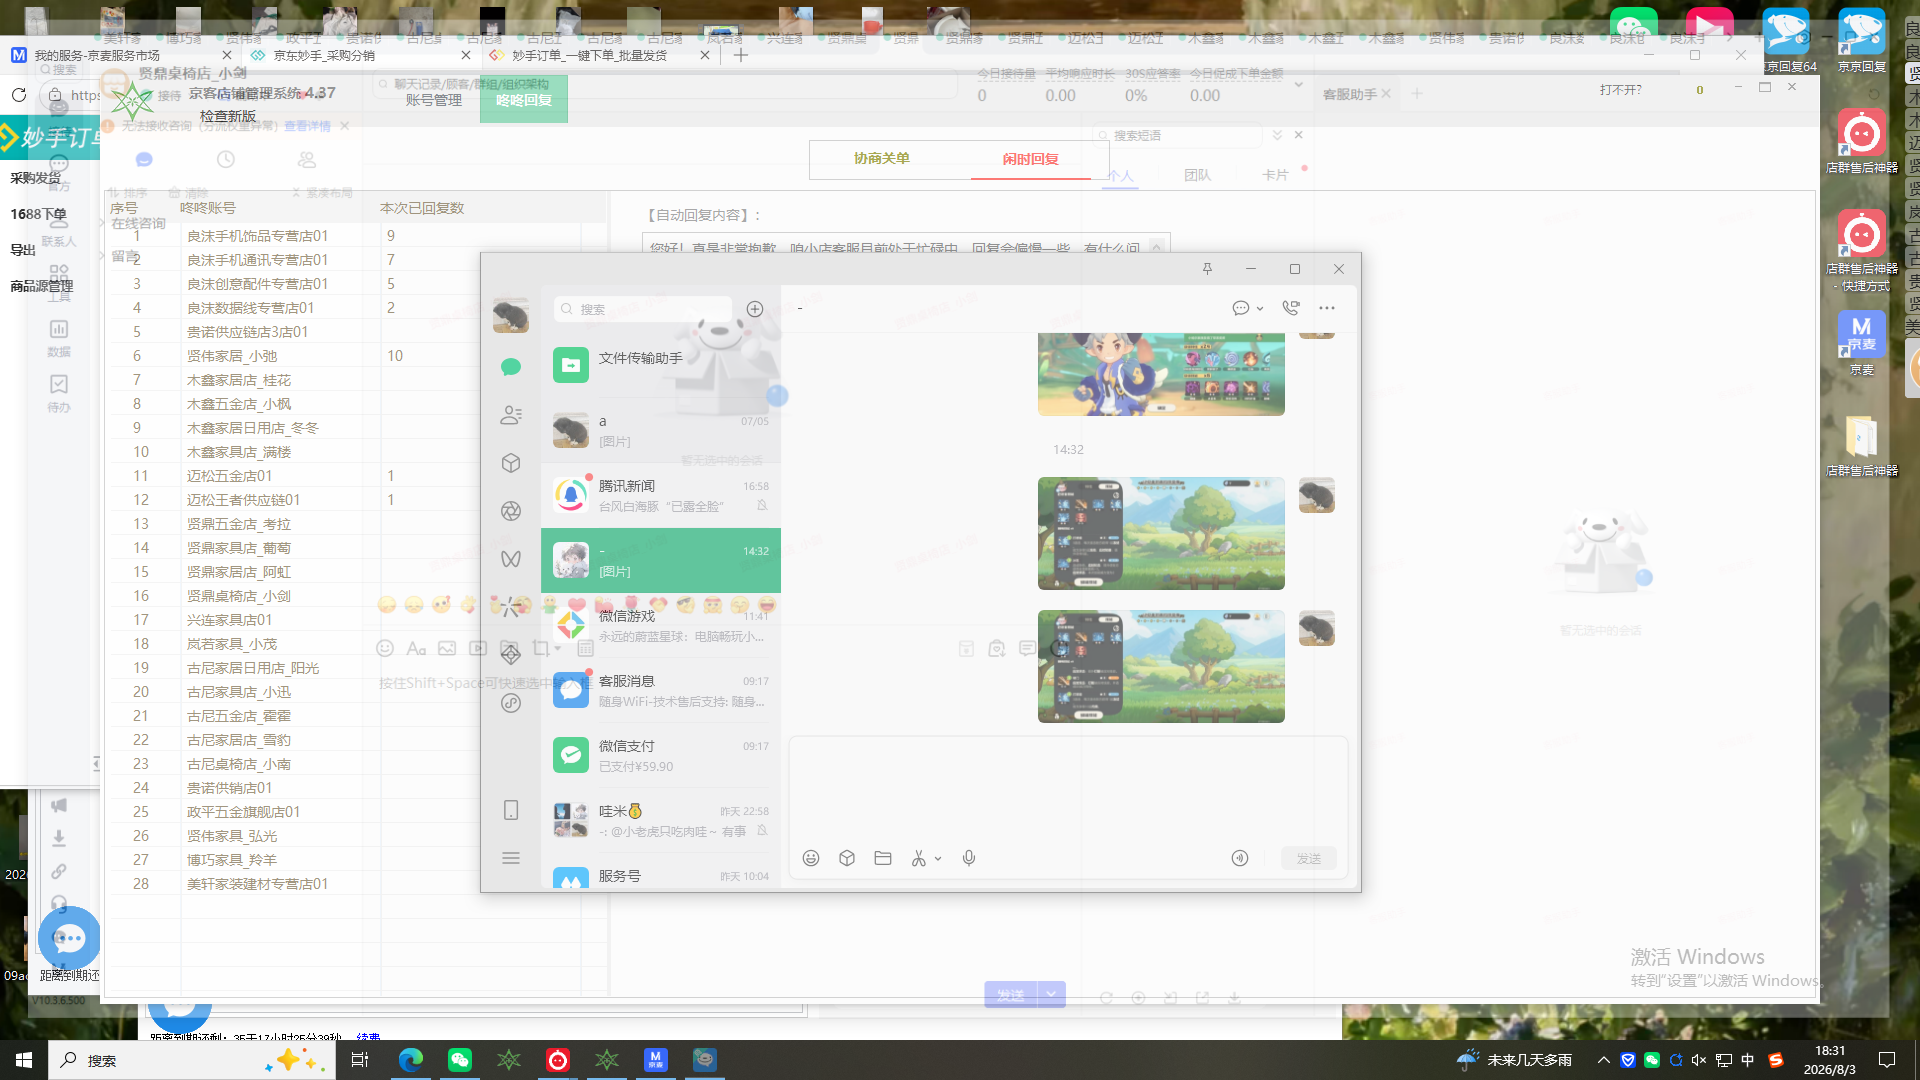
Task: Click the blue 发送 button in background window
Action: [x=1011, y=994]
